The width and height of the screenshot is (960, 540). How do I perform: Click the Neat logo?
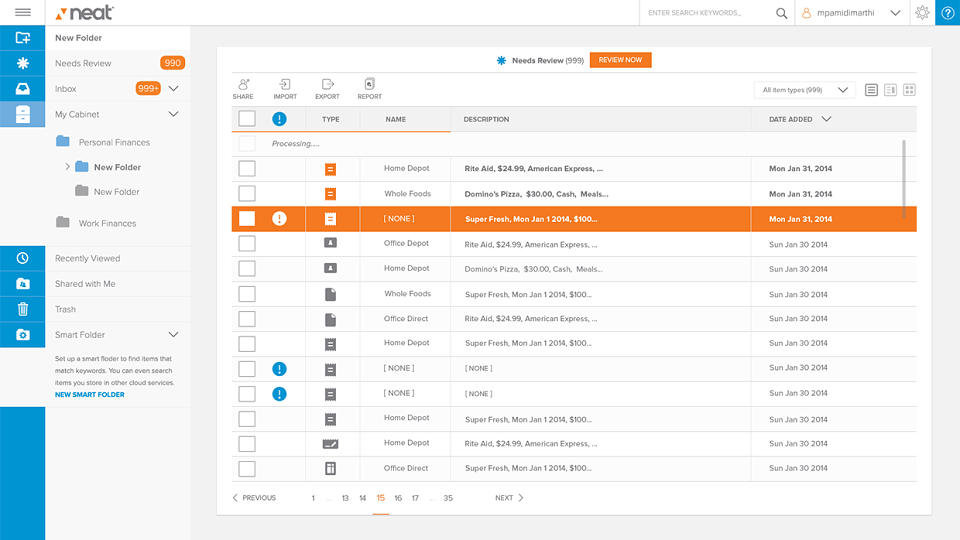[x=84, y=13]
